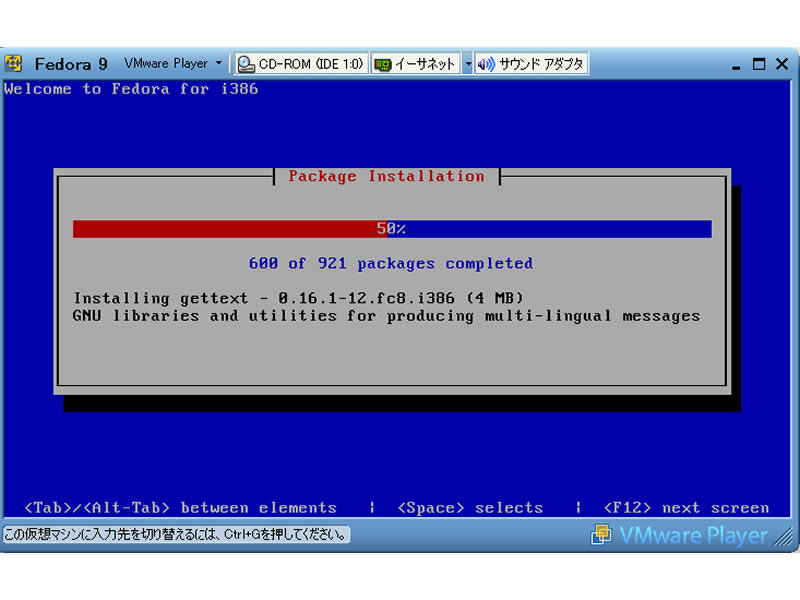This screenshot has height=600, width=800.
Task: Click the Ethernet network adapter icon
Action: (x=382, y=64)
